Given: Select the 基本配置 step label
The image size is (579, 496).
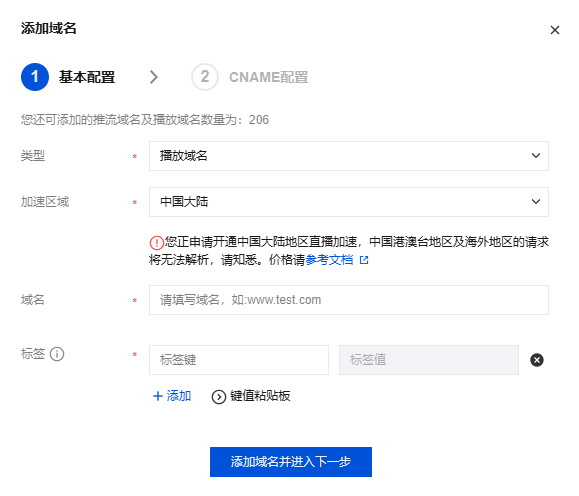Looking at the screenshot, I should [87, 77].
